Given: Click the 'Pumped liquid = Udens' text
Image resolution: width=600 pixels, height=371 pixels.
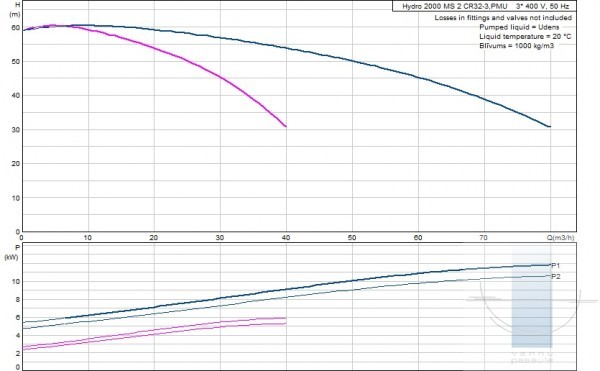Looking at the screenshot, I should click(519, 27).
